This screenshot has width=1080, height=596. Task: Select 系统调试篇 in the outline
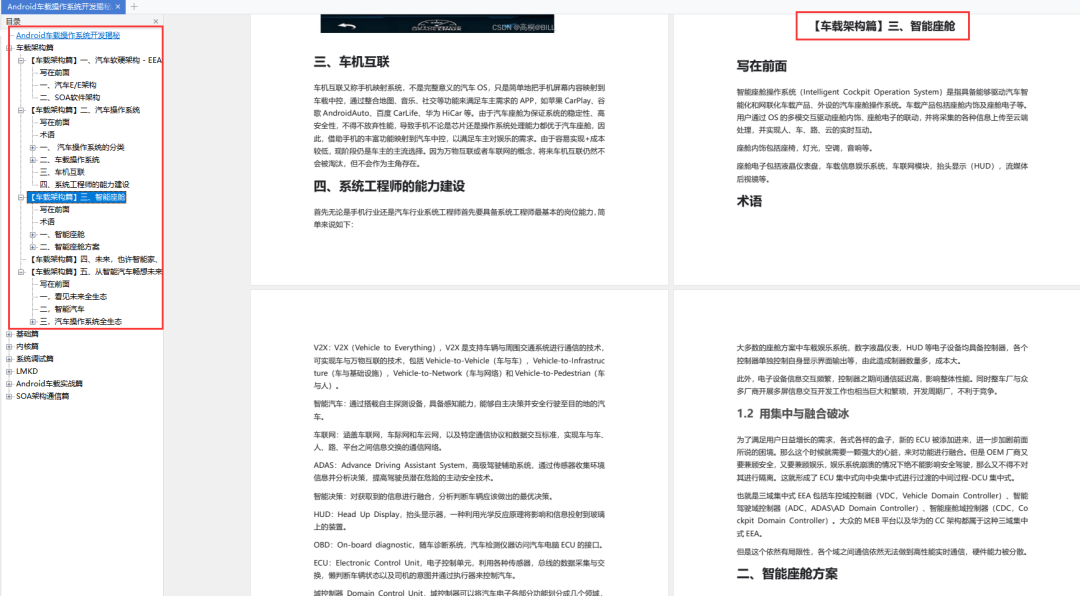pyautogui.click(x=35, y=359)
